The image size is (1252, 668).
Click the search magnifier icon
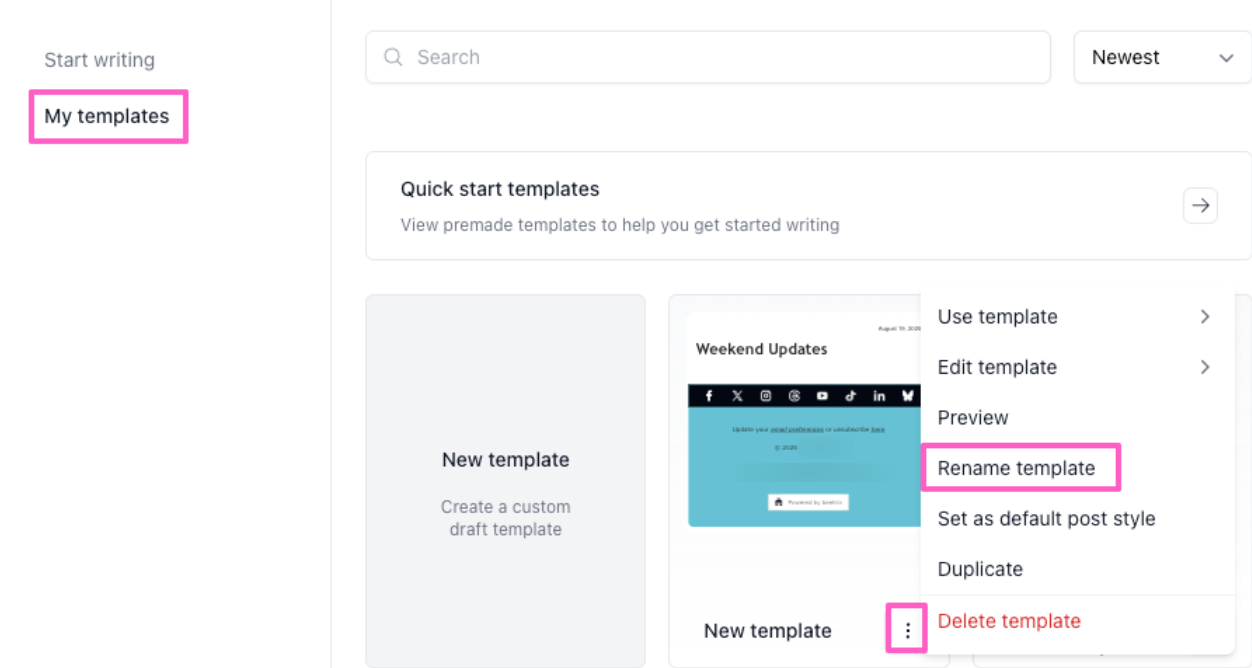point(393,57)
